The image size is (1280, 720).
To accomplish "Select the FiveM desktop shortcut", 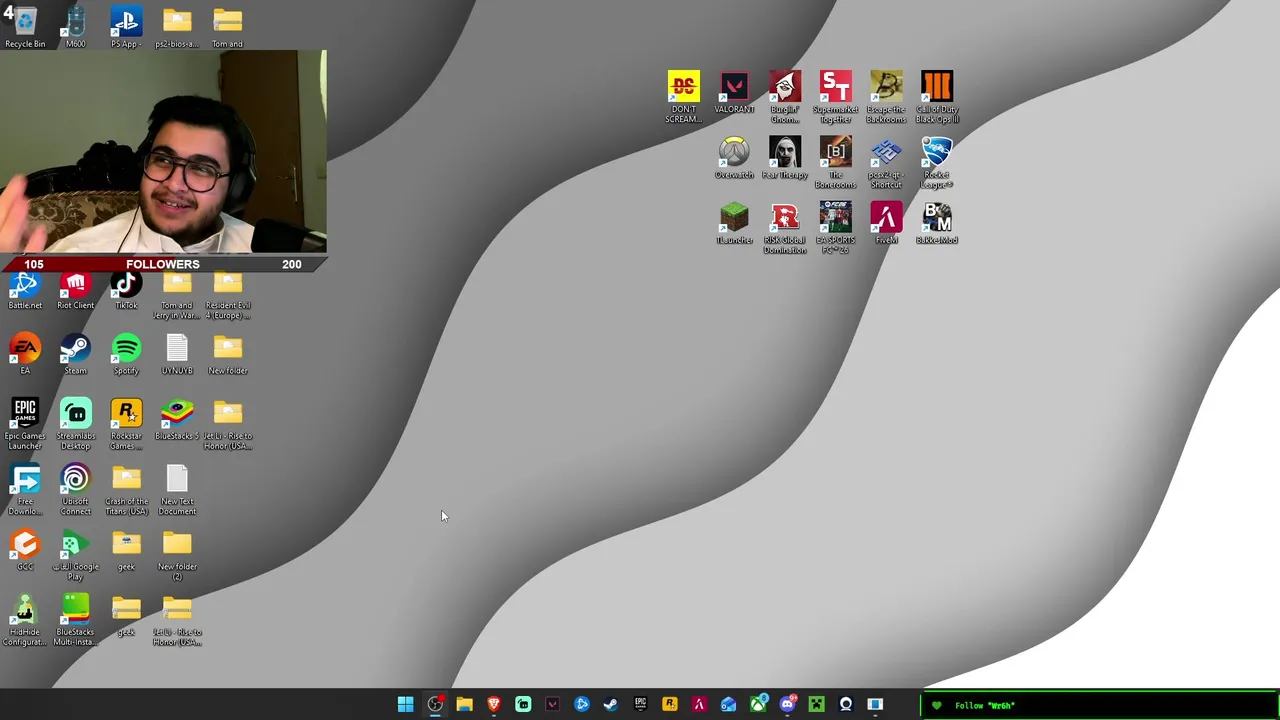I will (x=886, y=223).
